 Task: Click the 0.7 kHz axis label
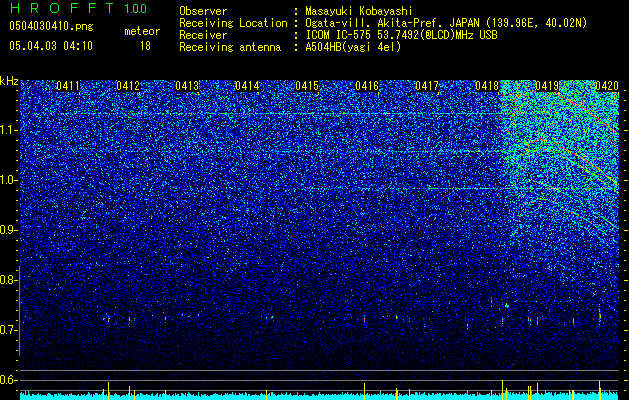9,330
